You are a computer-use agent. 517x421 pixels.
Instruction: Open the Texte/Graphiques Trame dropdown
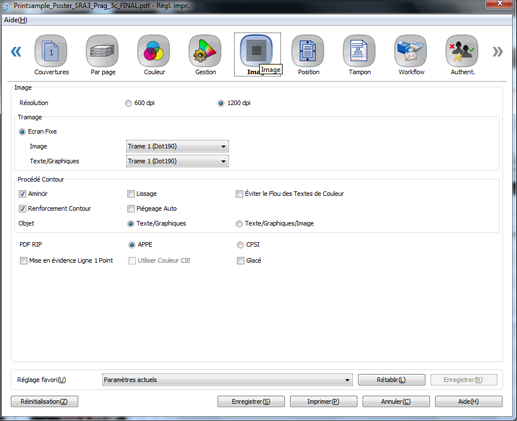pos(177,161)
